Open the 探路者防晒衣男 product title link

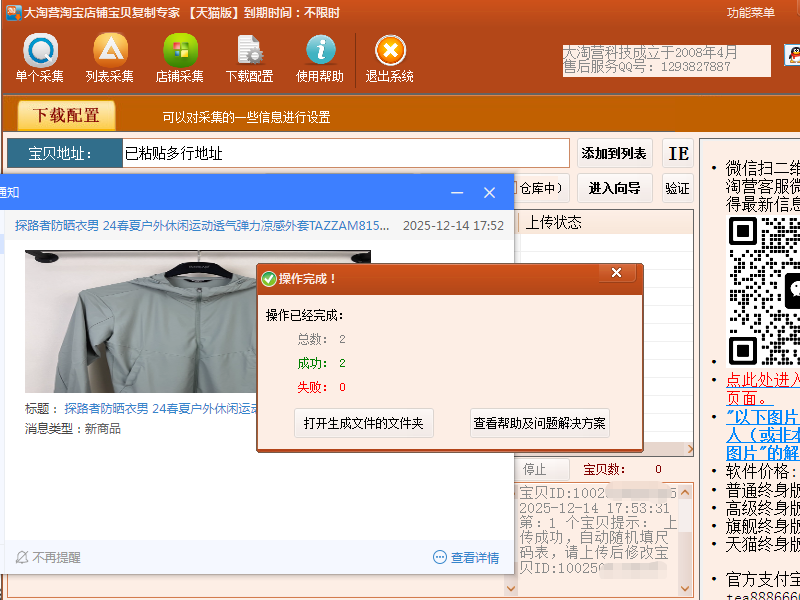[x=200, y=226]
